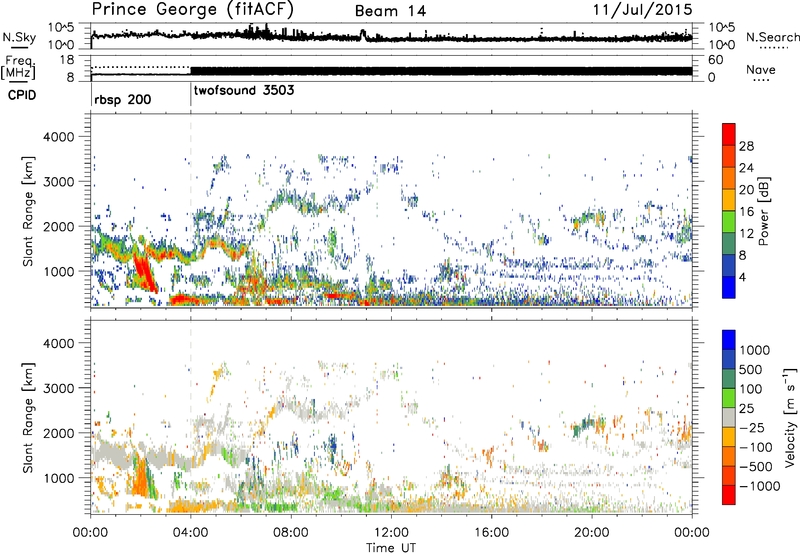Click the noise spike near 11:00 in sky-noise plot
Viewport: 800px width, 554px height.
(x=363, y=34)
